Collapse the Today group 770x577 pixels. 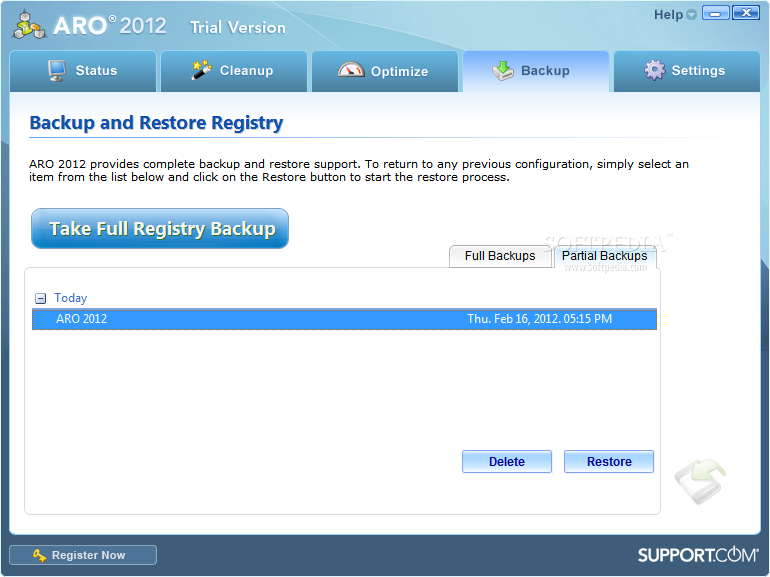click(40, 298)
